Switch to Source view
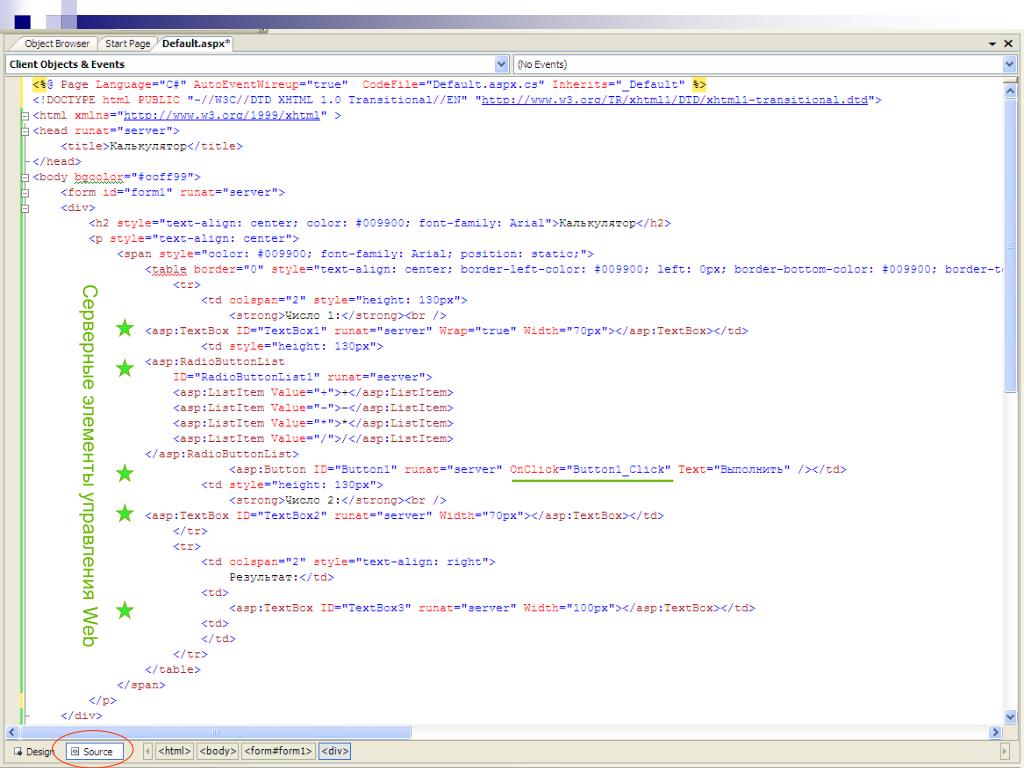This screenshot has height=768, width=1024. pos(93,752)
